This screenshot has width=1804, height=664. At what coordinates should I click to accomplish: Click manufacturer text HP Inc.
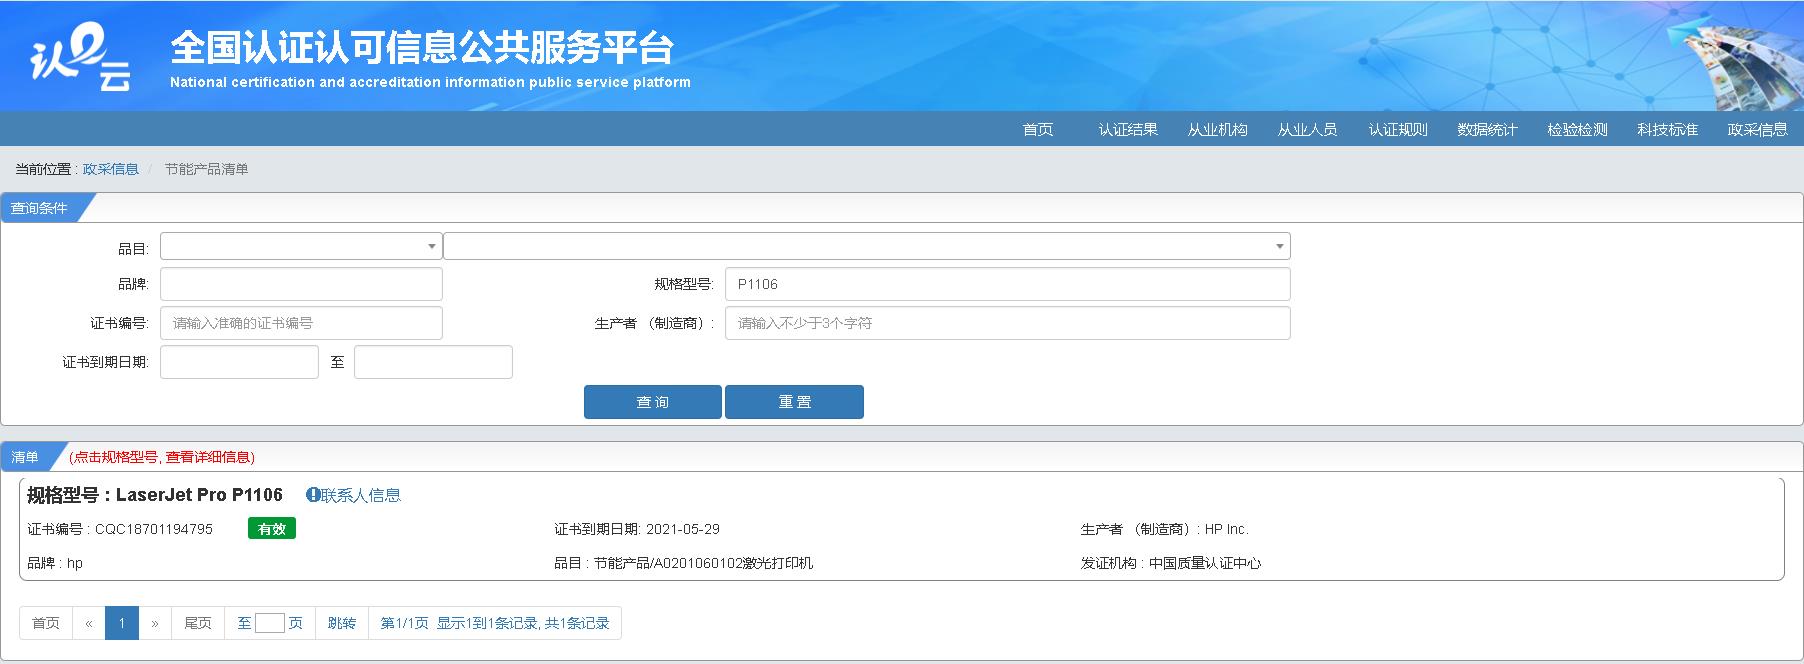[x=1227, y=529]
